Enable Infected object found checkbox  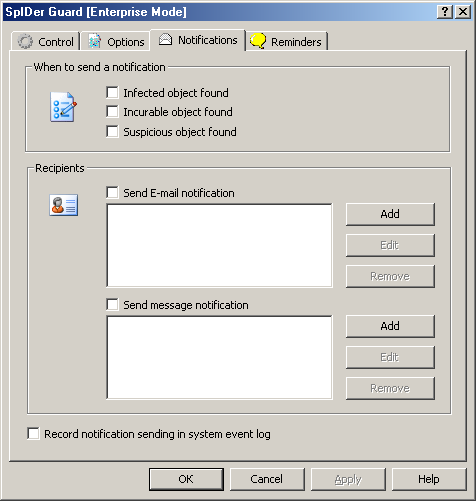tap(112, 93)
